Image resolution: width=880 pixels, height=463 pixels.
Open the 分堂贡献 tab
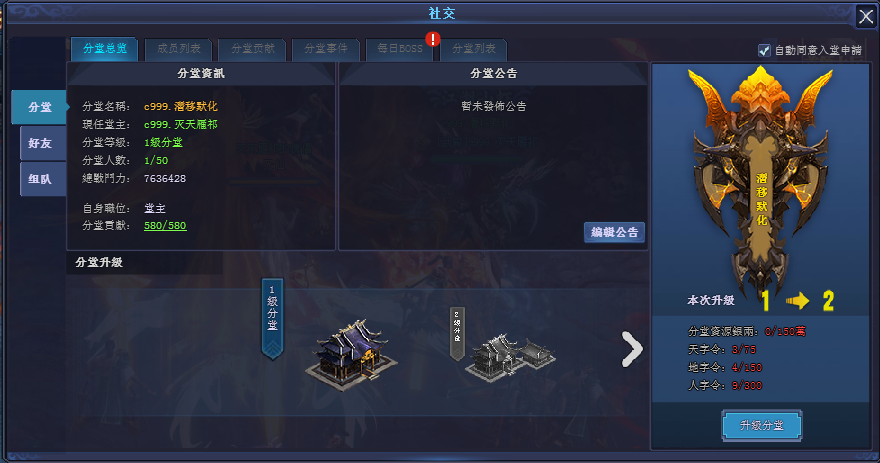tap(253, 49)
